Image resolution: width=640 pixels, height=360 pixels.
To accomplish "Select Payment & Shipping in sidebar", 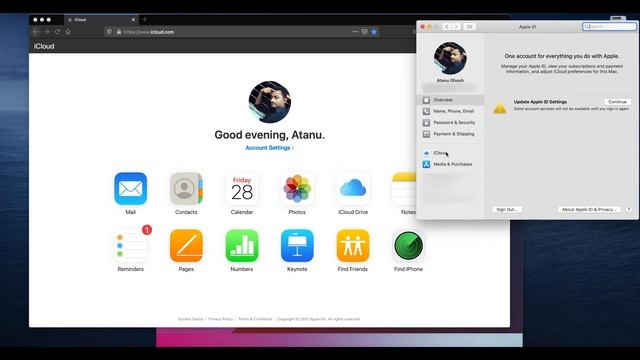I will pyautogui.click(x=451, y=134).
